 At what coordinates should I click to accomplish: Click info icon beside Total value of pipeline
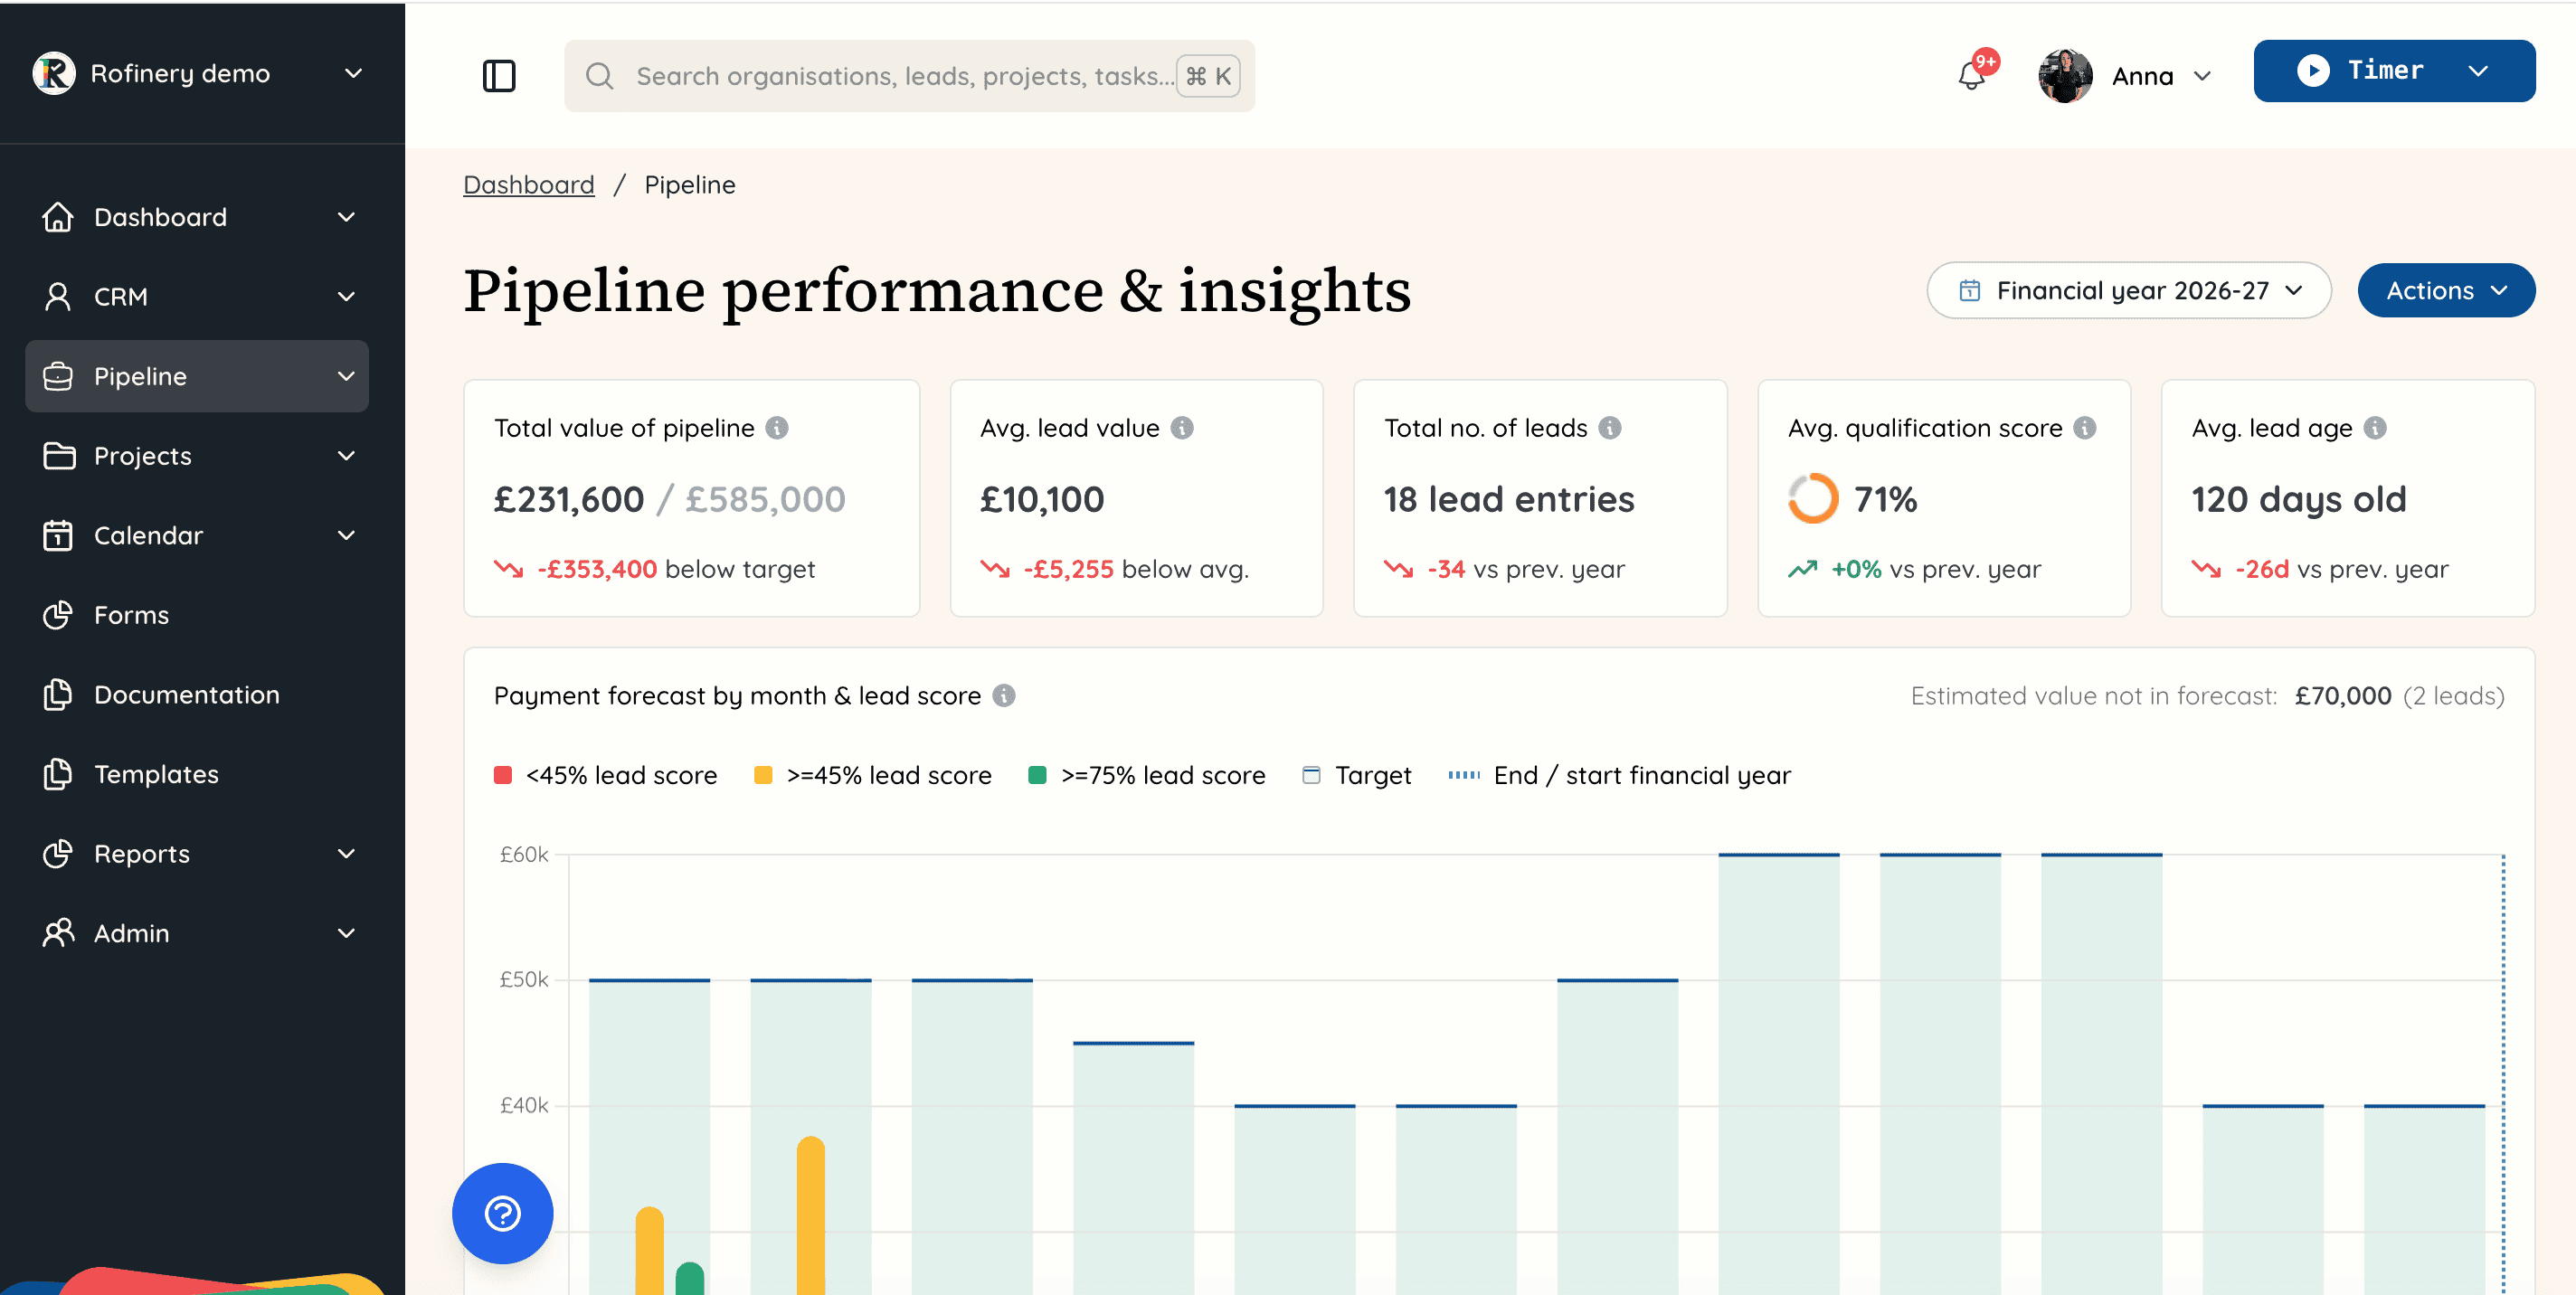tap(777, 428)
